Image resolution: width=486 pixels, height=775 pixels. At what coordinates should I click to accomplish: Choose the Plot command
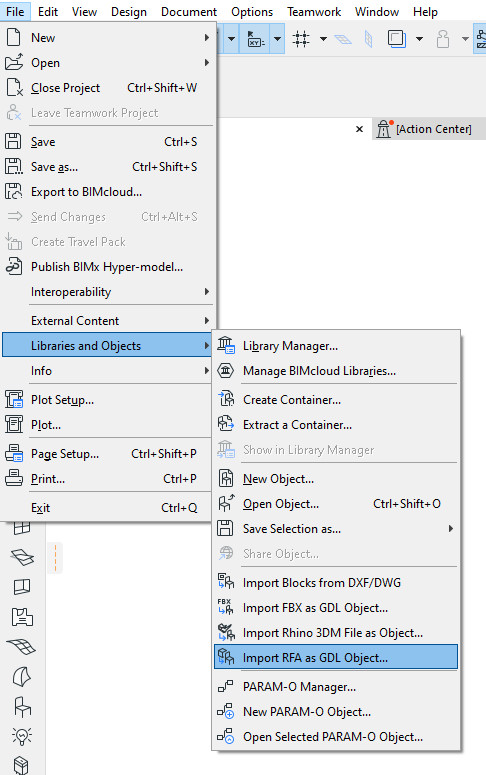(108, 425)
